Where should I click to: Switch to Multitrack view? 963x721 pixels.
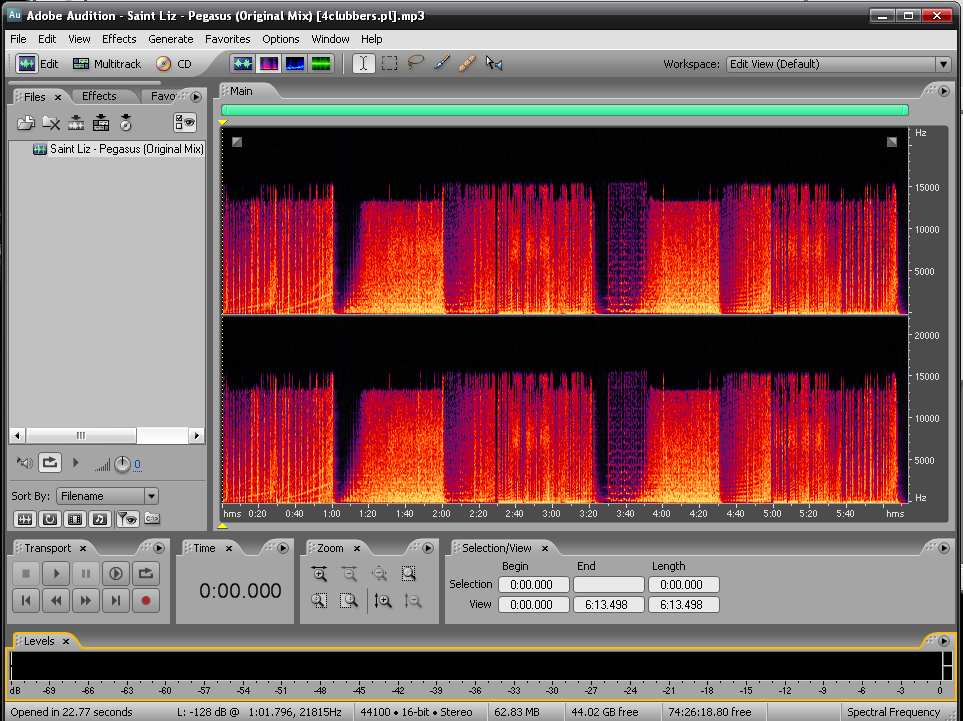107,64
